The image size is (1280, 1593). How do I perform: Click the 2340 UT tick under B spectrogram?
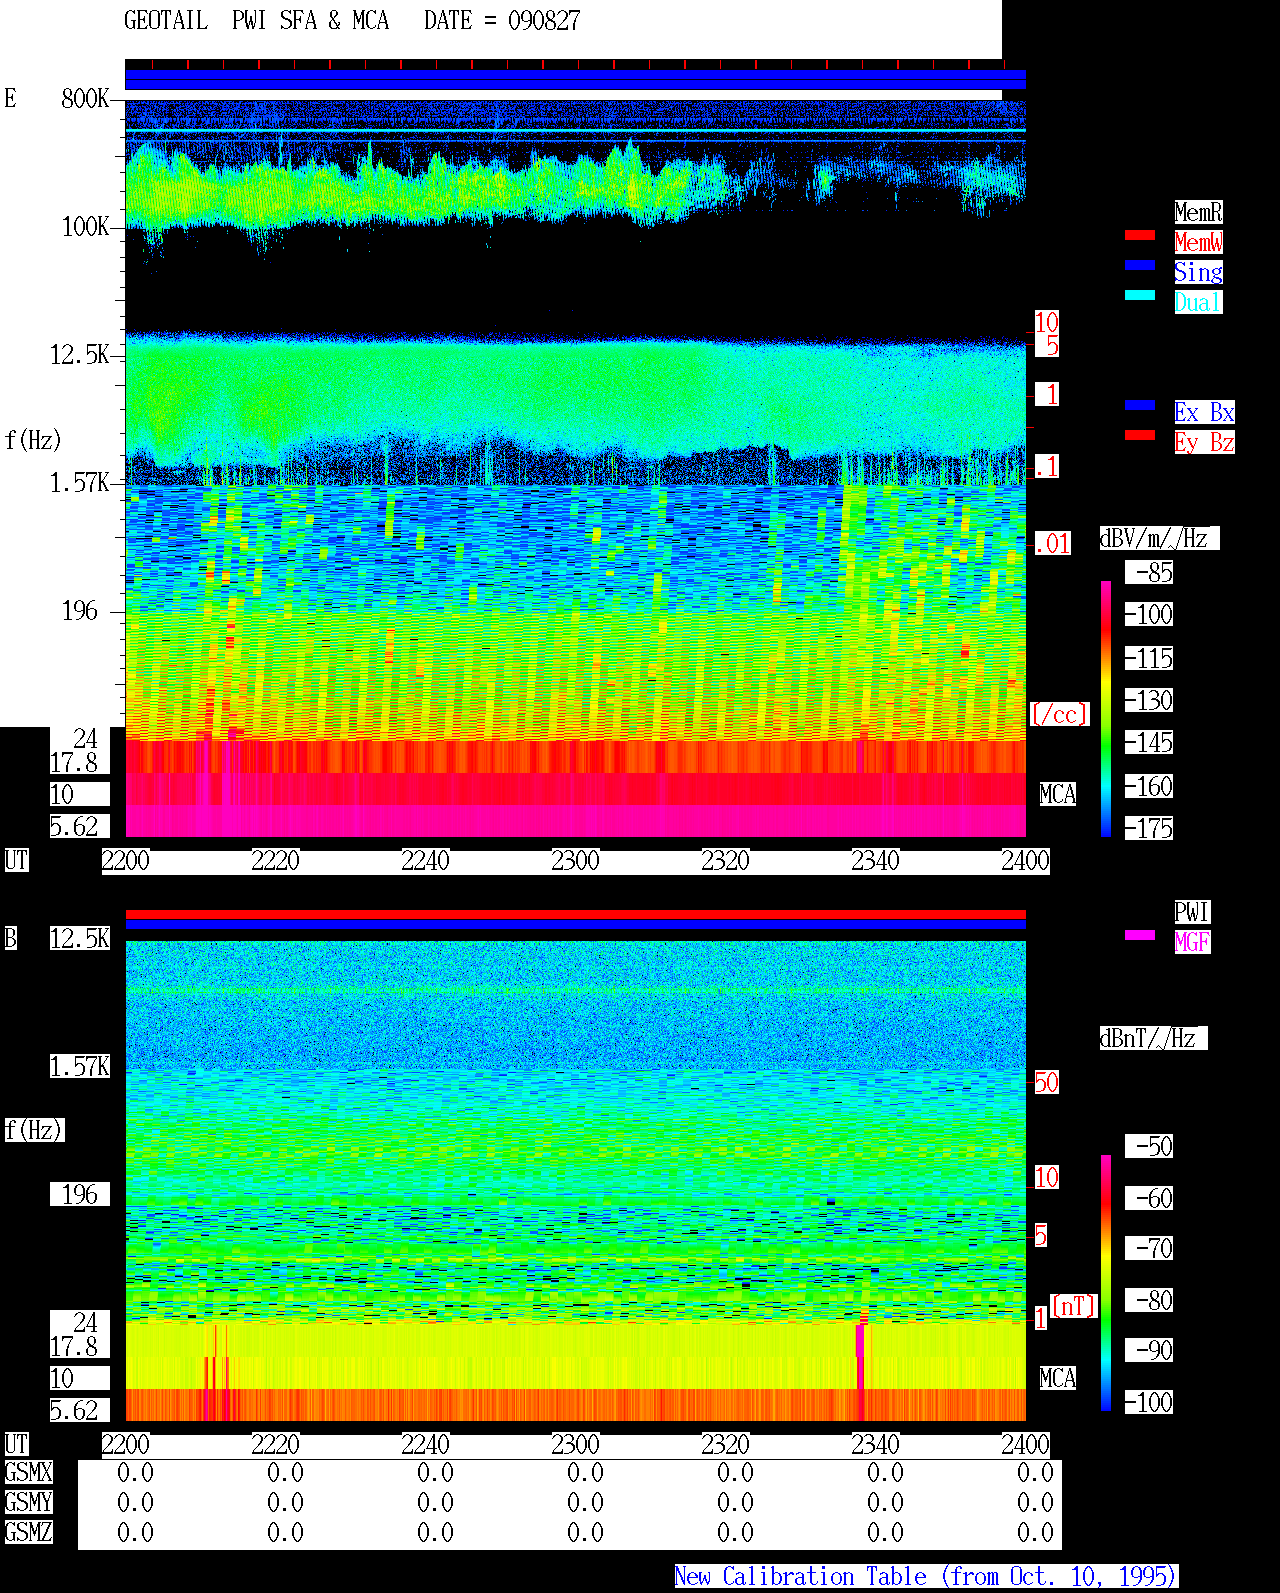pyautogui.click(x=875, y=1445)
